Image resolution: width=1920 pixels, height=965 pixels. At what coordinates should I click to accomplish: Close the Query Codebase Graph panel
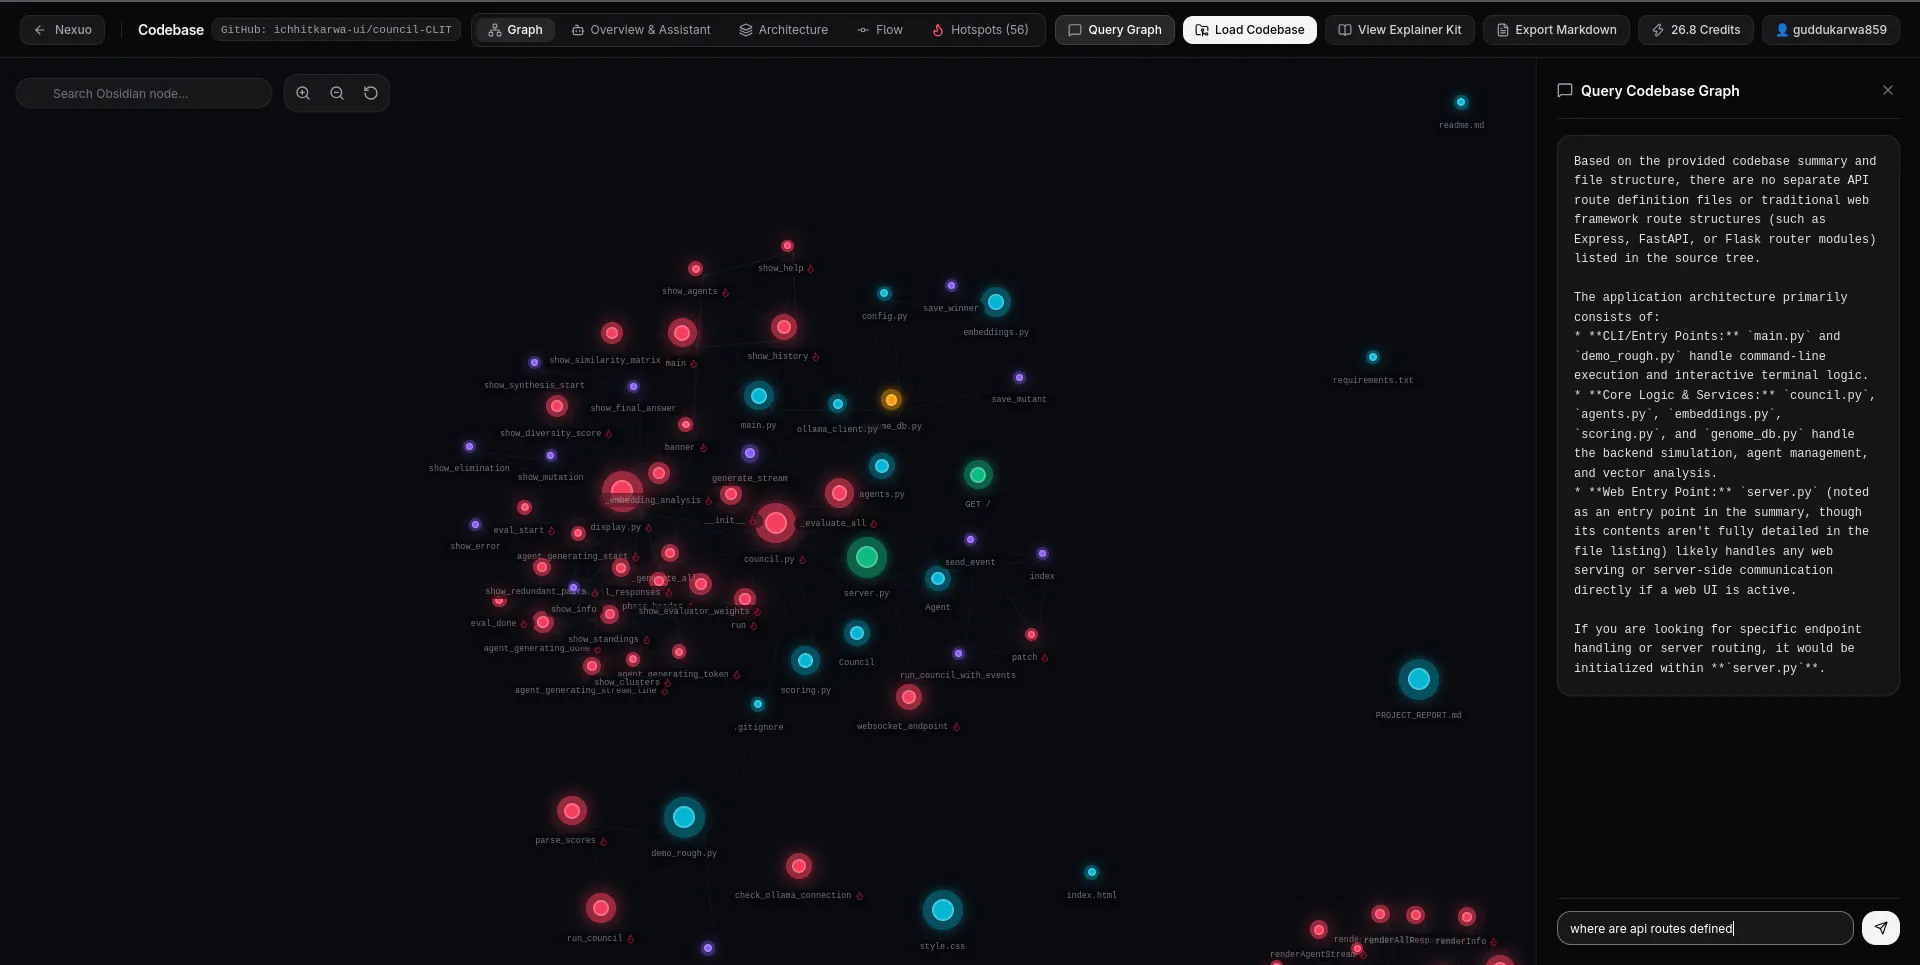[x=1888, y=90]
